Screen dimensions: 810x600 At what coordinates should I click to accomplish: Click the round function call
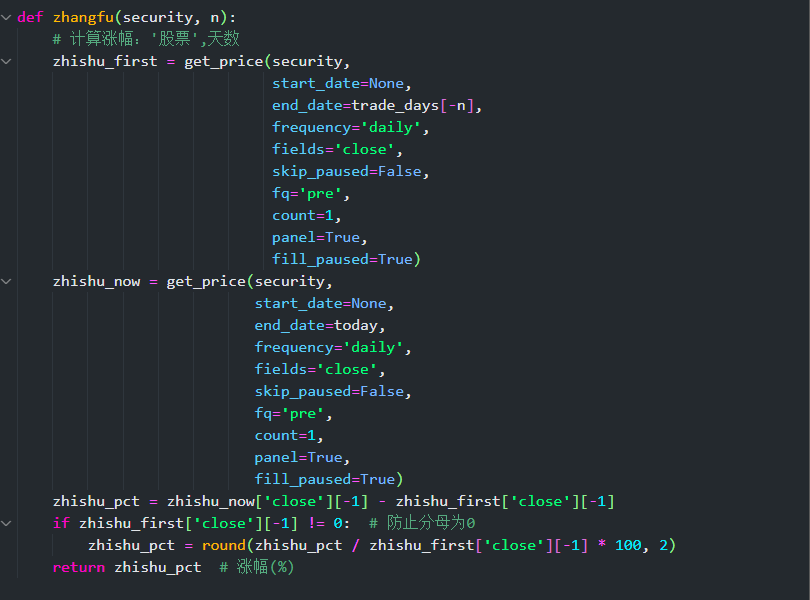pos(224,546)
